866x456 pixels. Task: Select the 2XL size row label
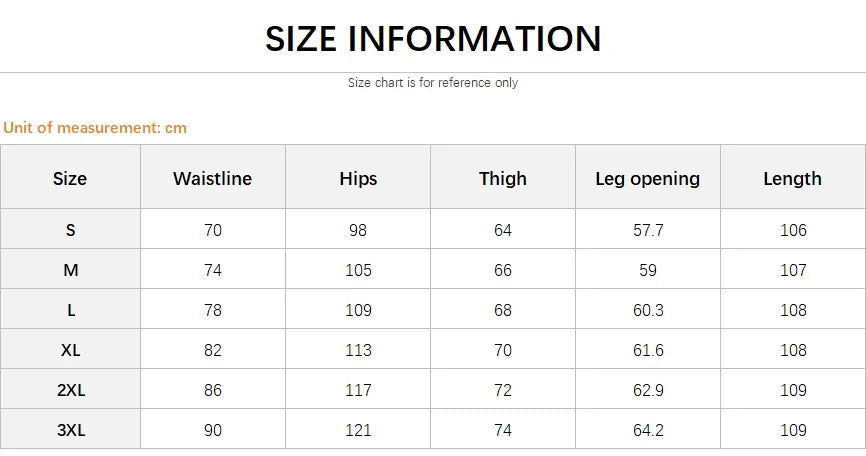tap(70, 390)
